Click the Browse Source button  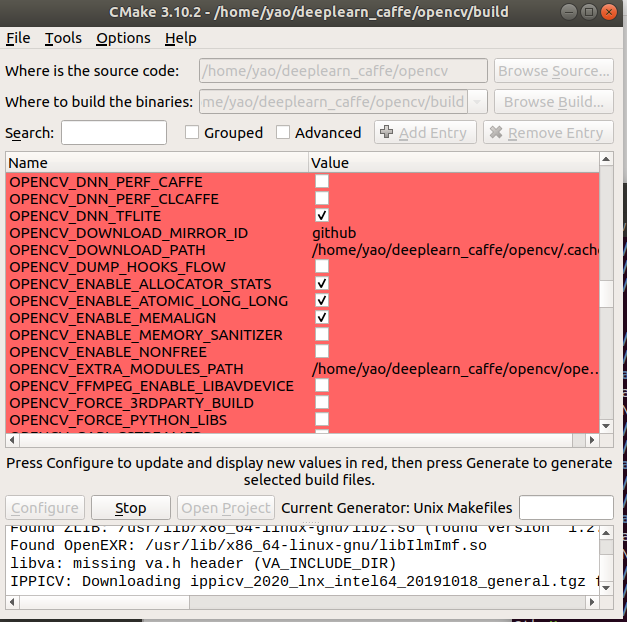pos(554,71)
